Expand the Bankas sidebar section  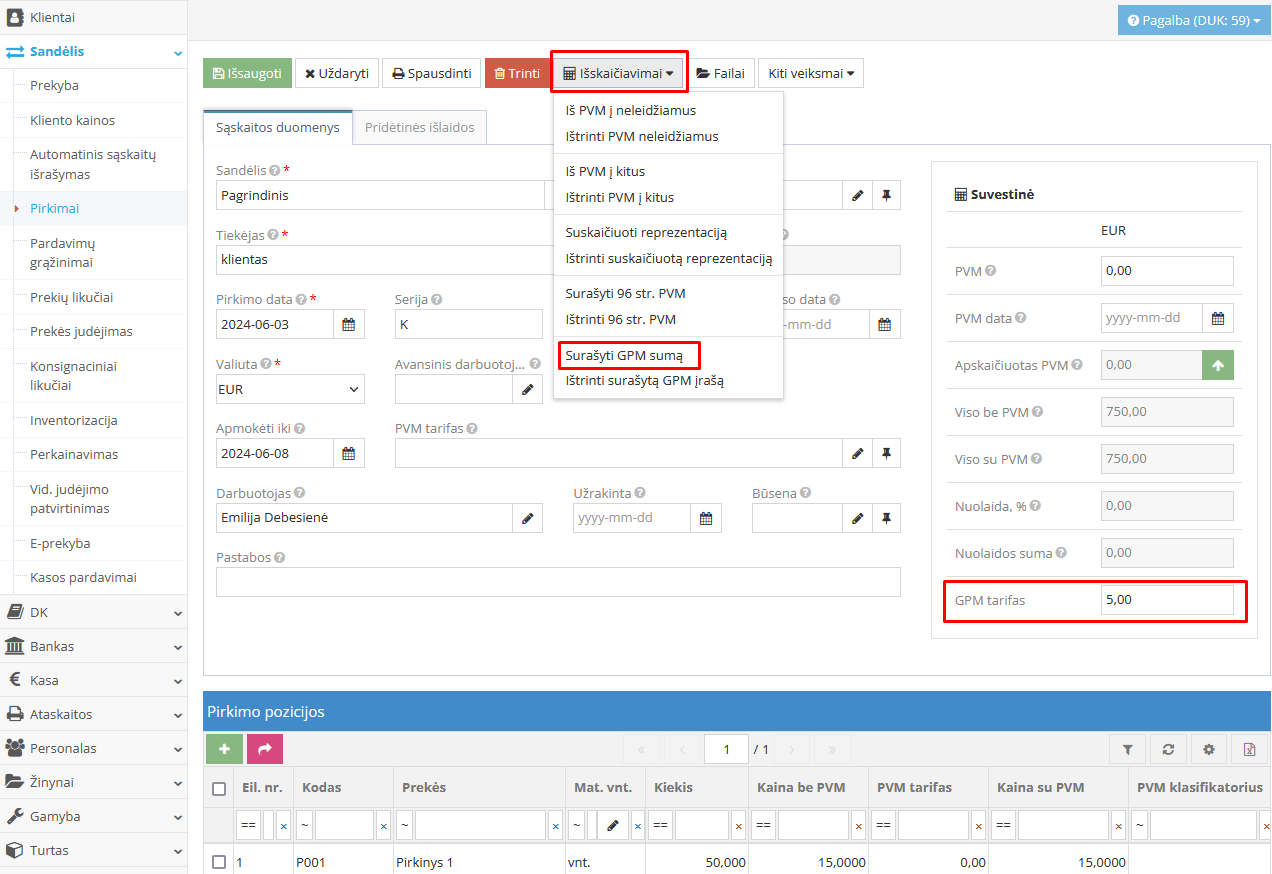93,646
